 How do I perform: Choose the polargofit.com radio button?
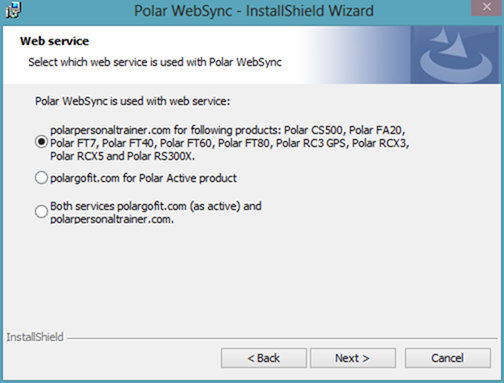[41, 178]
